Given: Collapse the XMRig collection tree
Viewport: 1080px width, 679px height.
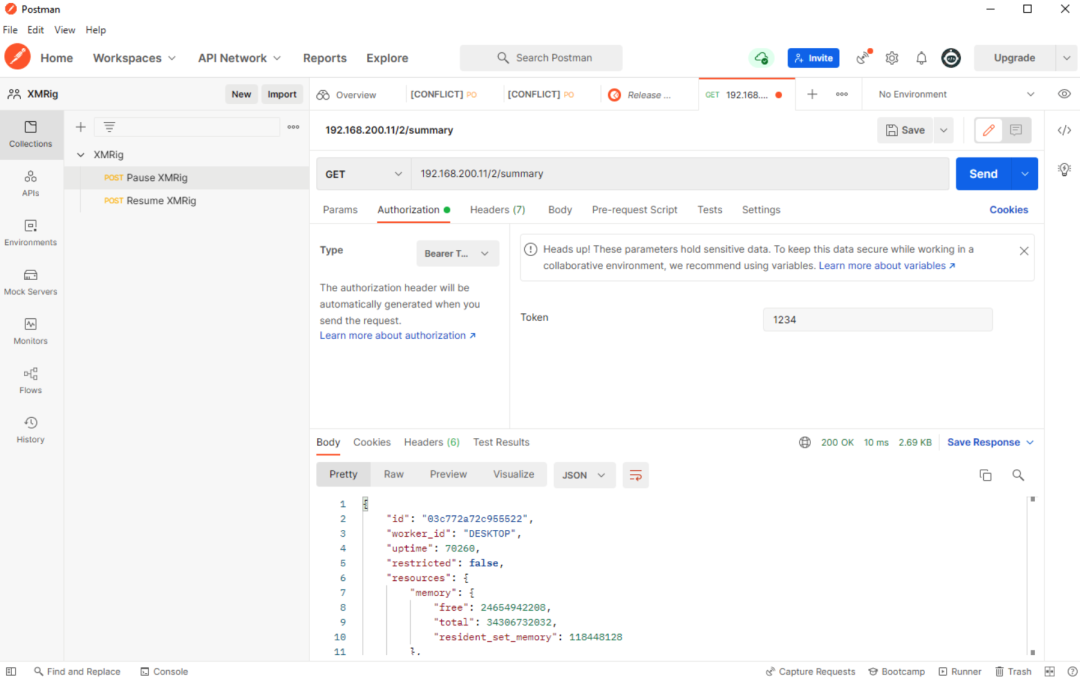Looking at the screenshot, I should (x=81, y=155).
